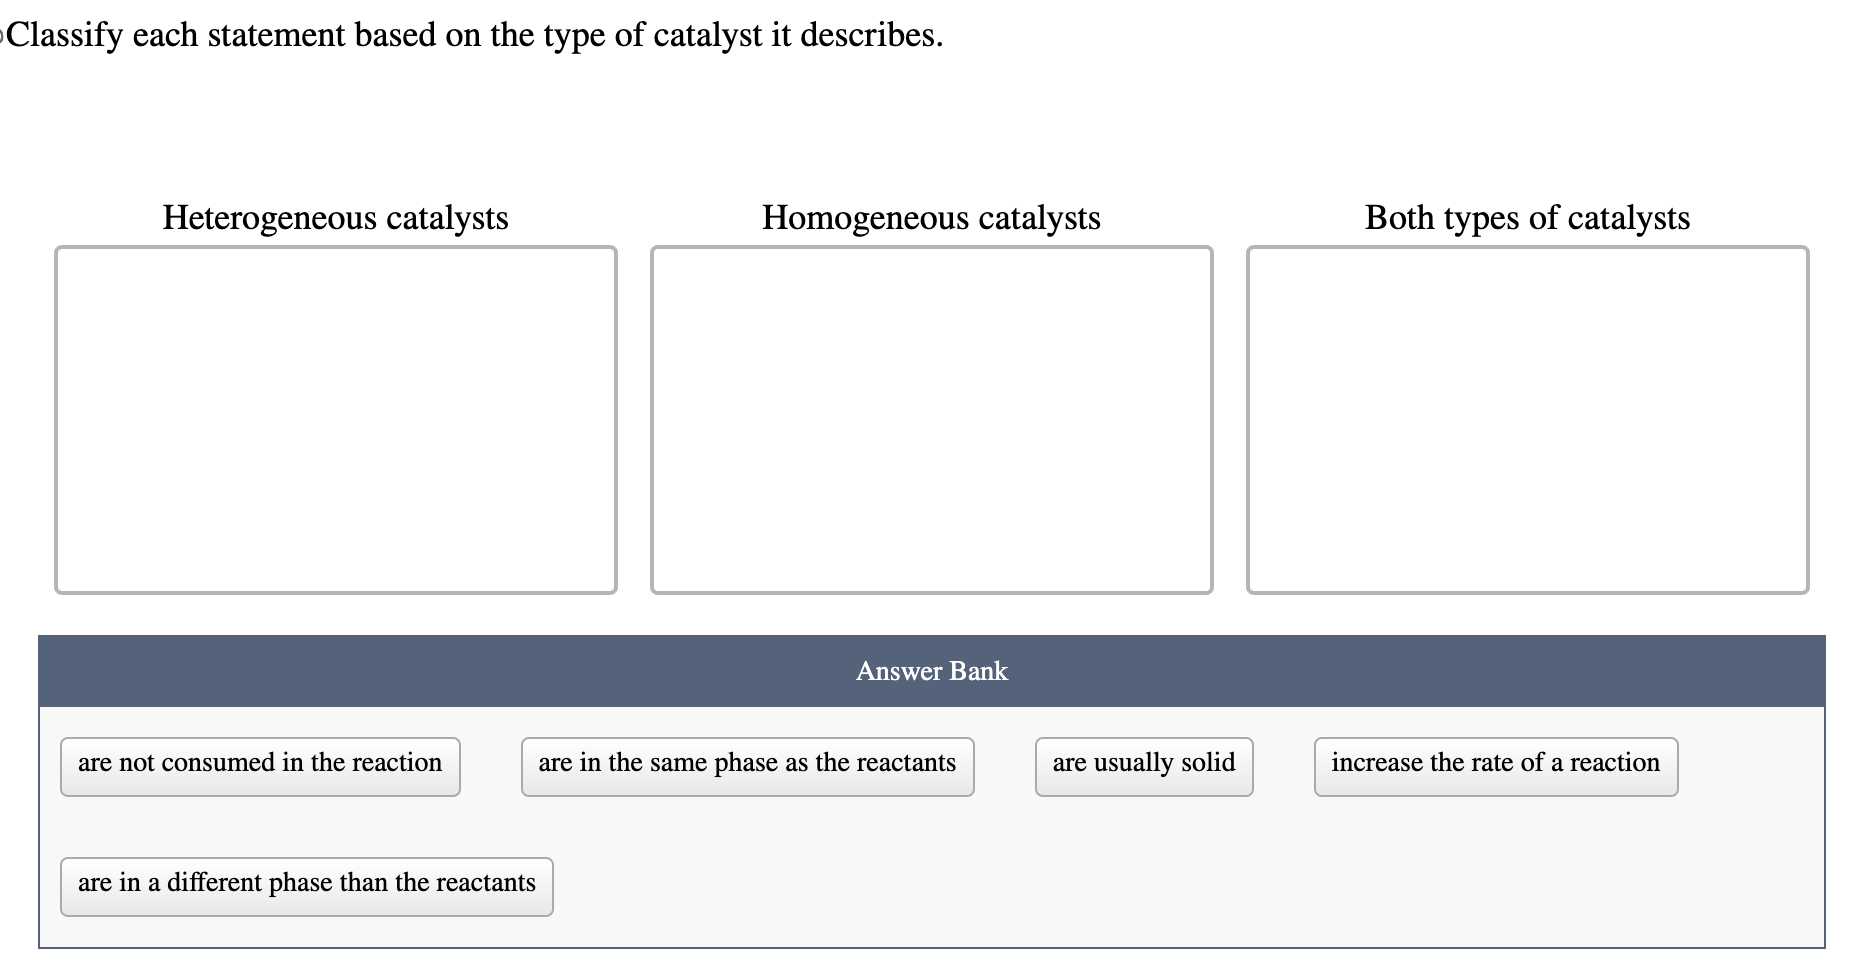Click the 'Both types of catalysts' heading
The height and width of the screenshot is (978, 1862).
tap(1528, 218)
